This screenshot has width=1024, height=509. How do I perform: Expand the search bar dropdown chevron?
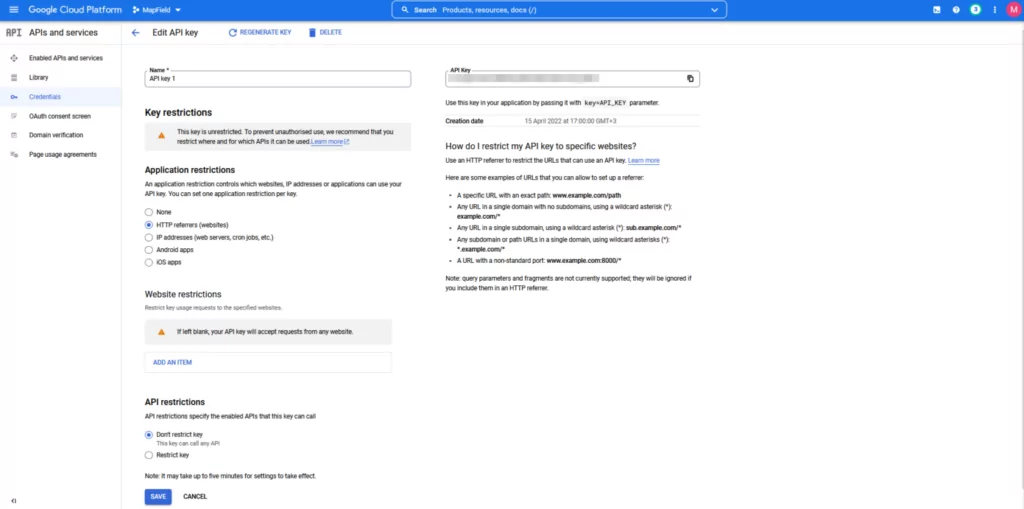pyautogui.click(x=714, y=10)
